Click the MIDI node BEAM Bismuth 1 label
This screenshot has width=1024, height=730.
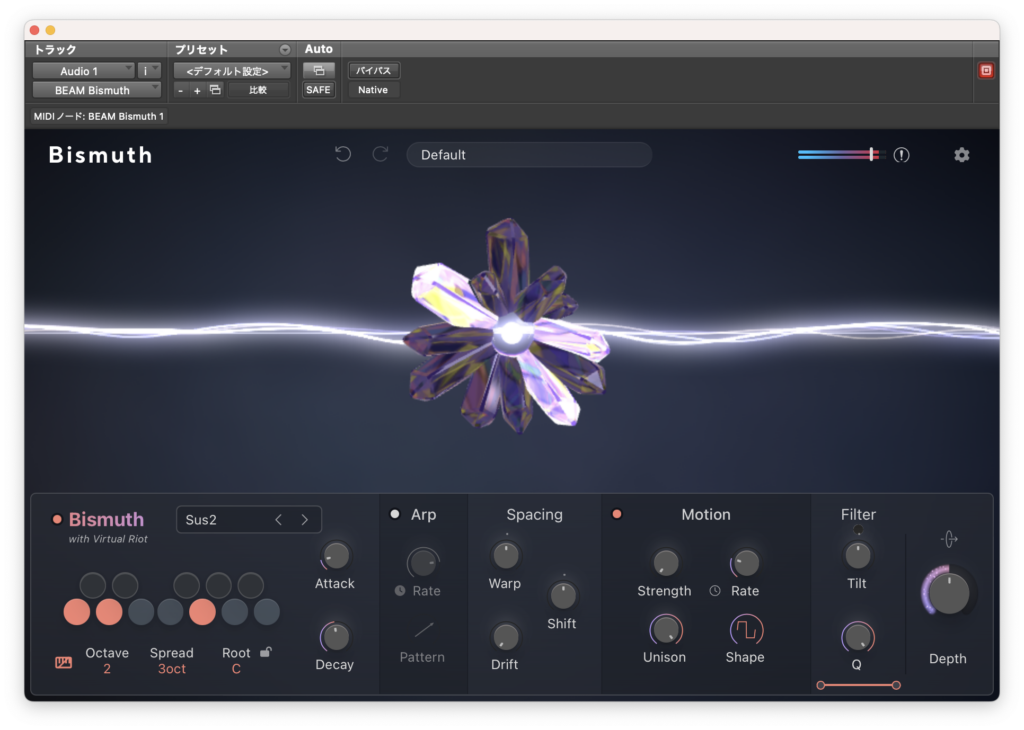99,116
